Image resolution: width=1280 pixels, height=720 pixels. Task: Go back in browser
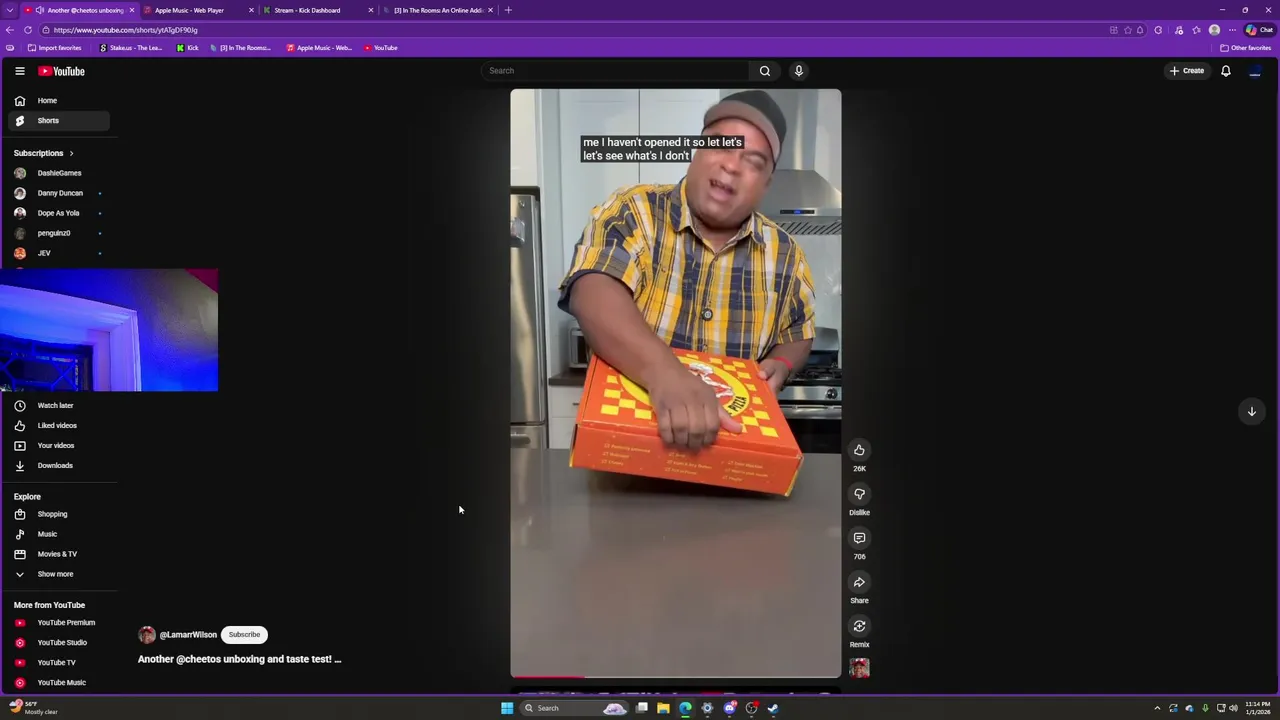click(x=9, y=30)
